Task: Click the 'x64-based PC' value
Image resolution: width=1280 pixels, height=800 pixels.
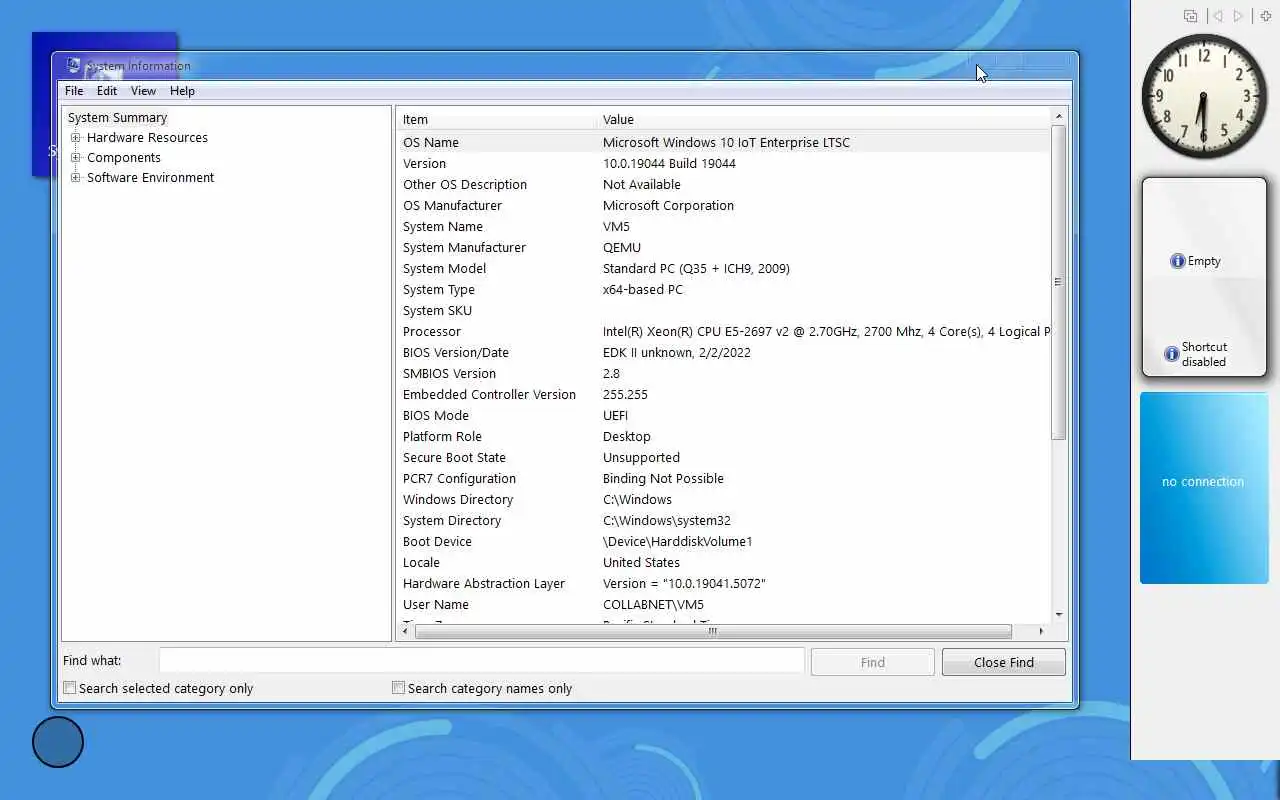Action: [643, 290]
